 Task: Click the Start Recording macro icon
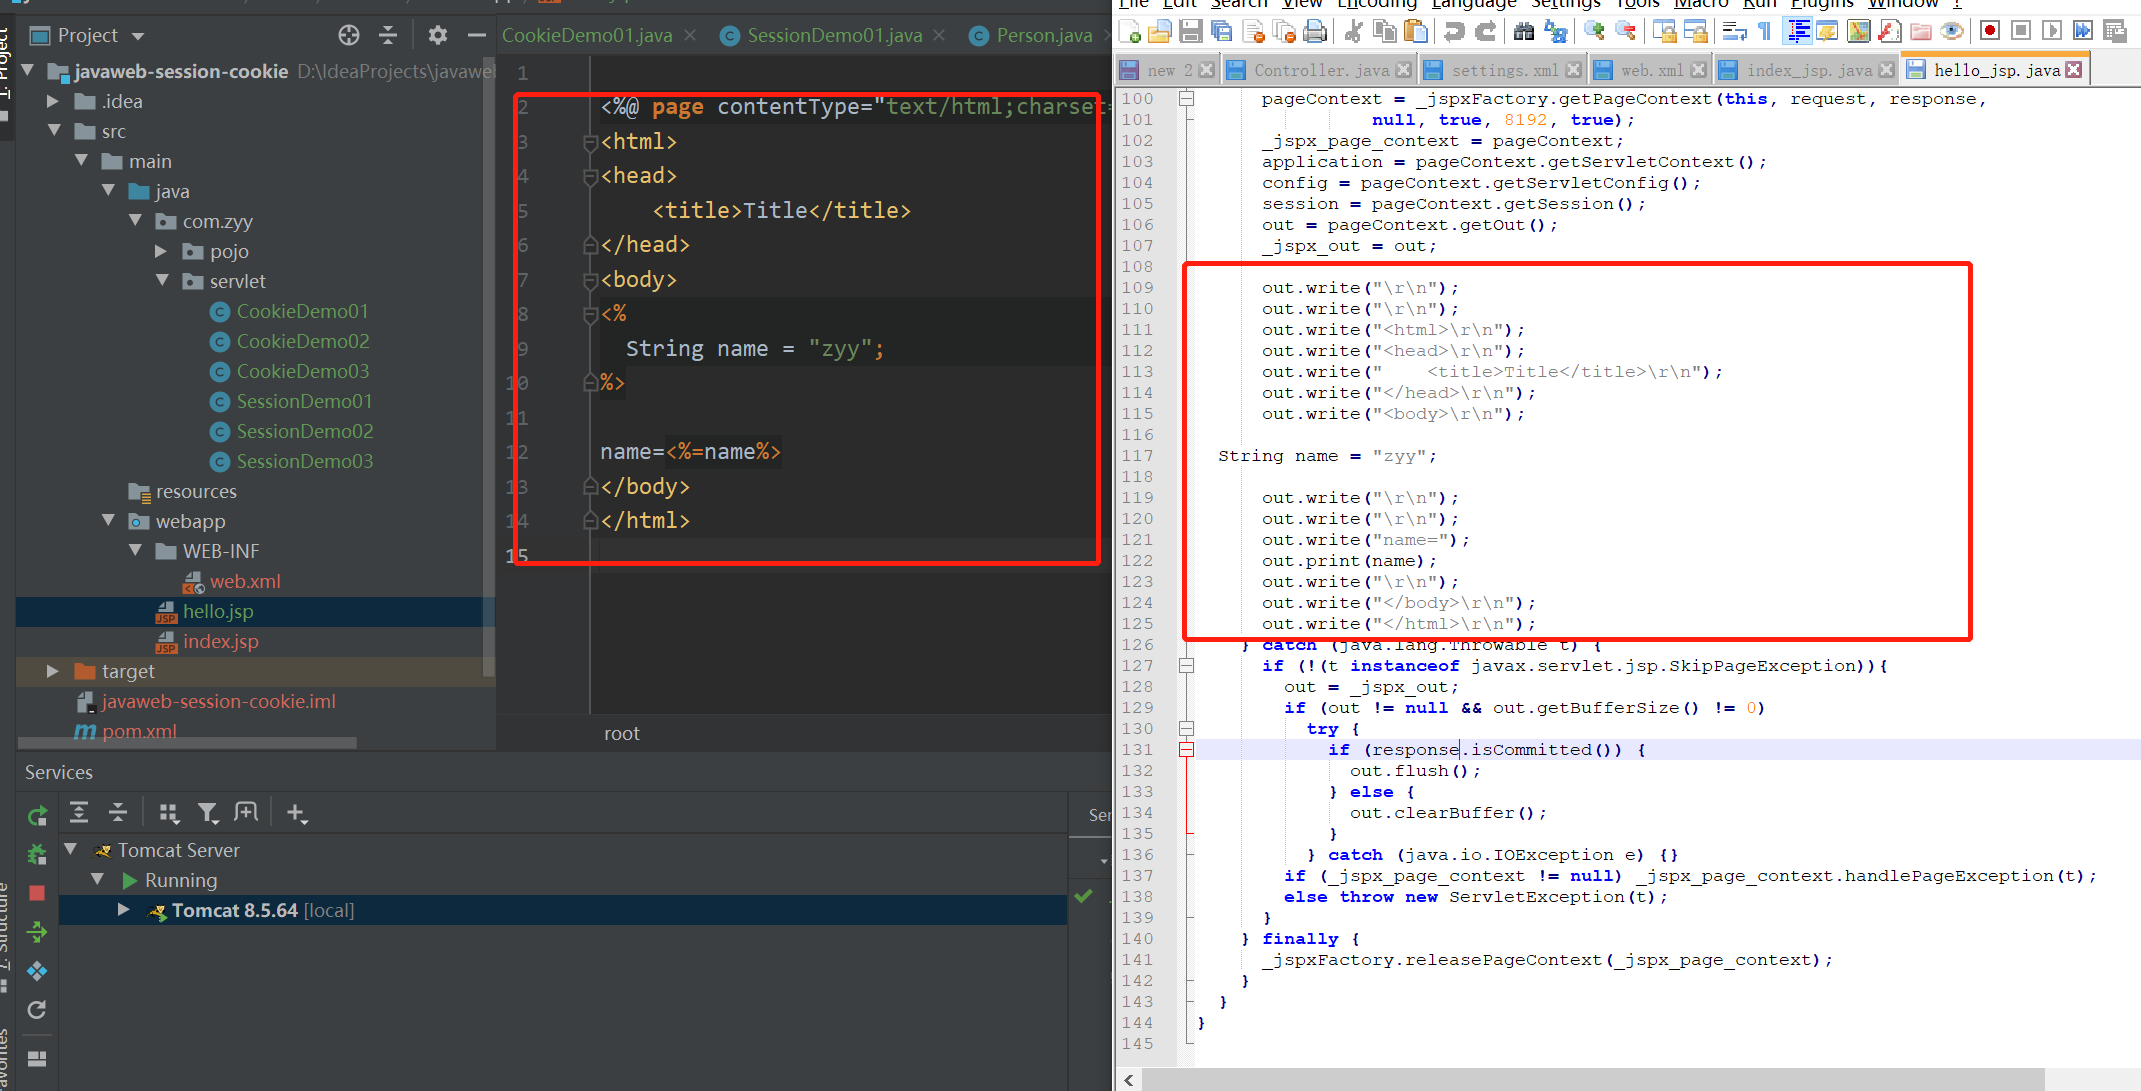tap(1989, 31)
